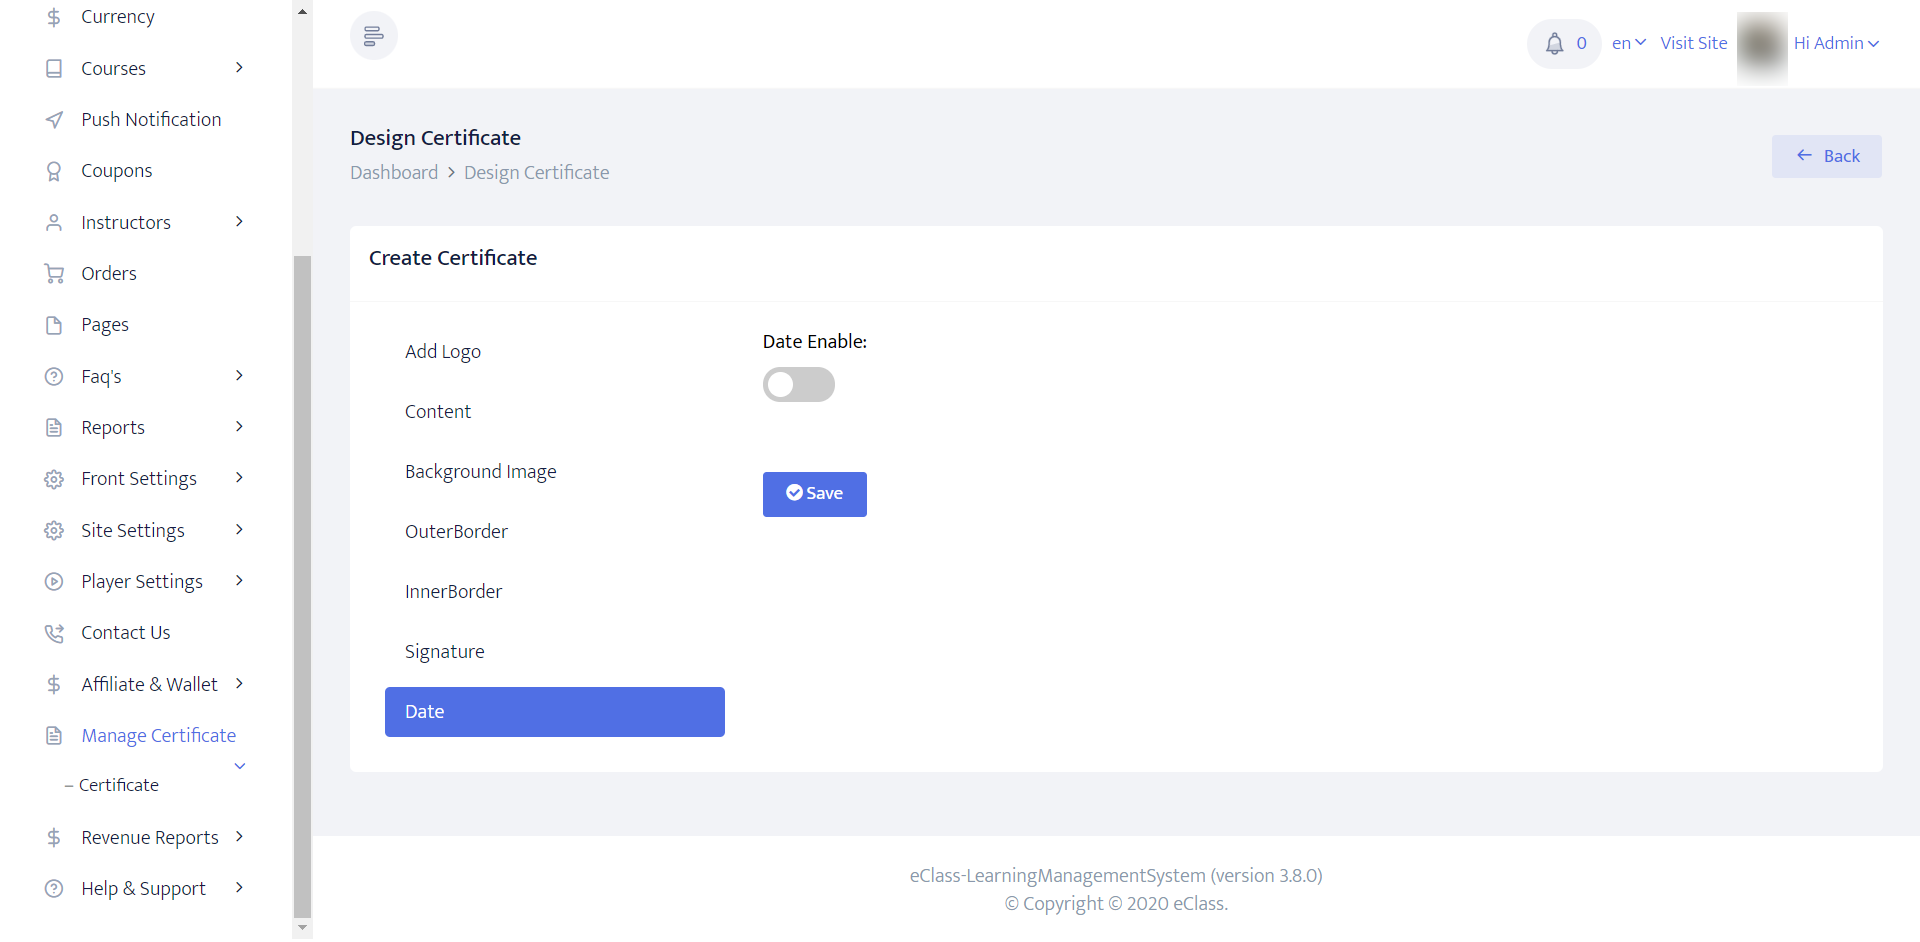
Task: Click the Pages document icon
Action: pyautogui.click(x=54, y=325)
